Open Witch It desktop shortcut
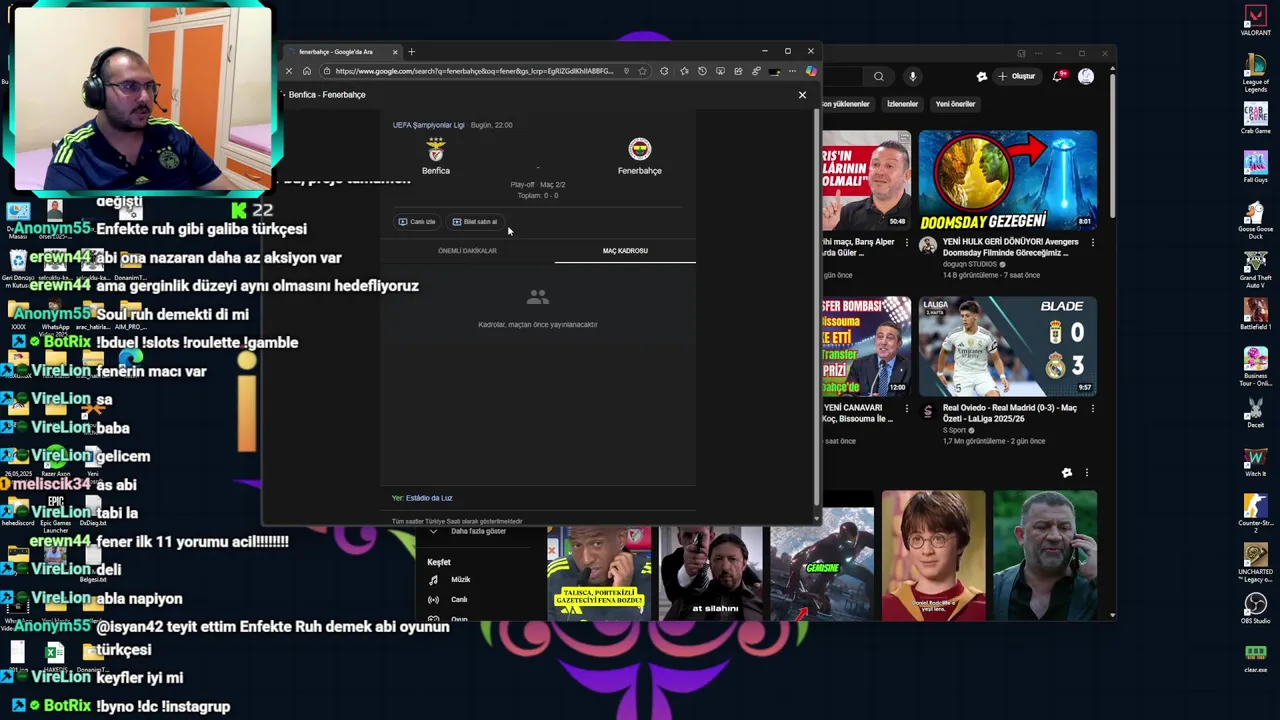 pyautogui.click(x=1255, y=461)
